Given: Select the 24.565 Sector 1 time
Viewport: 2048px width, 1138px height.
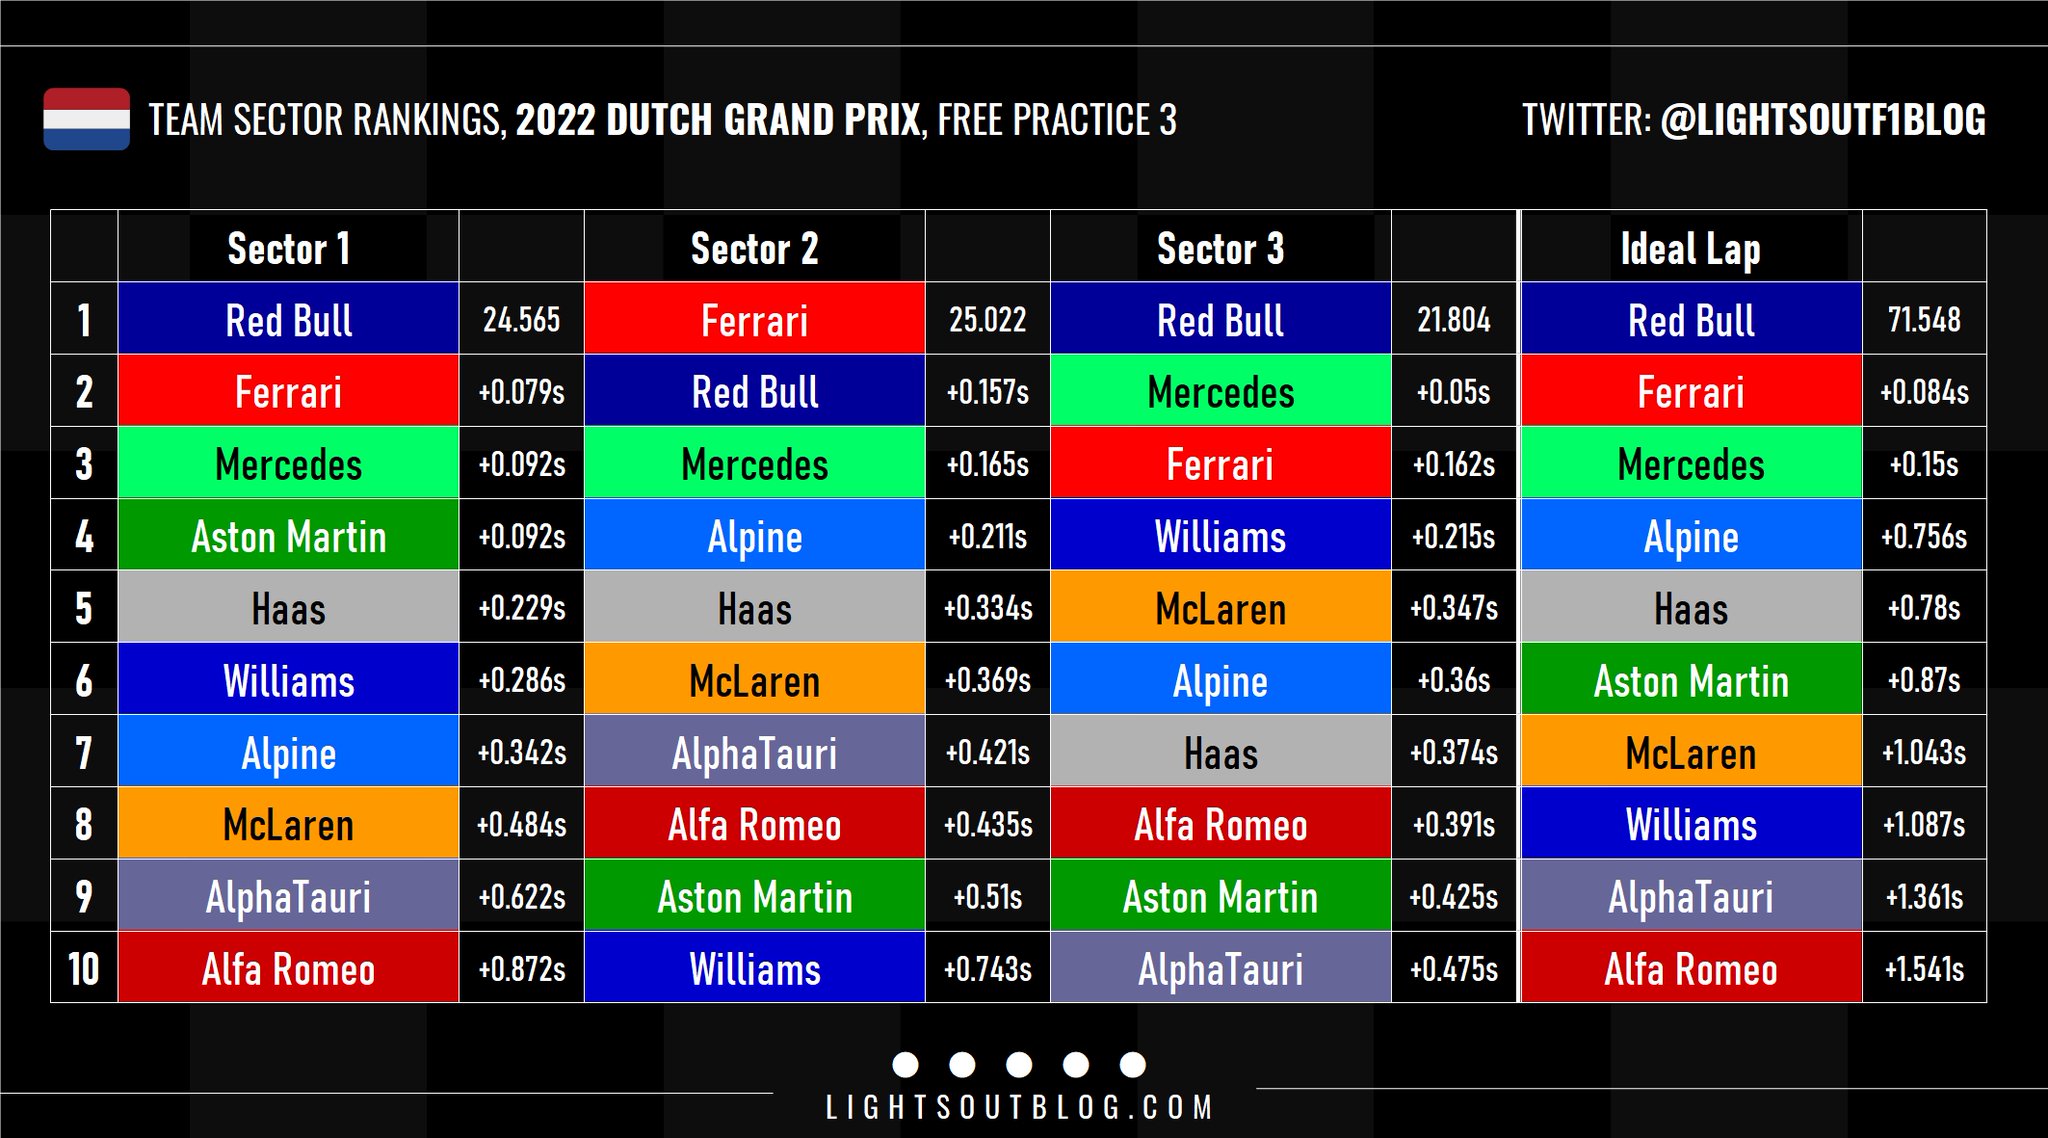Looking at the screenshot, I should point(521,320).
